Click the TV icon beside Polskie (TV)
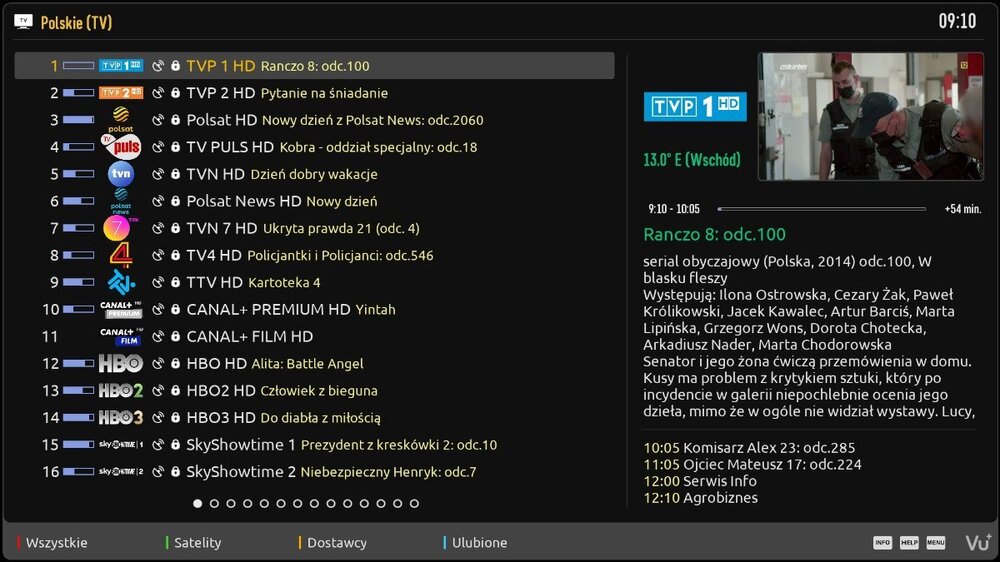The image size is (1000, 562). 23,22
